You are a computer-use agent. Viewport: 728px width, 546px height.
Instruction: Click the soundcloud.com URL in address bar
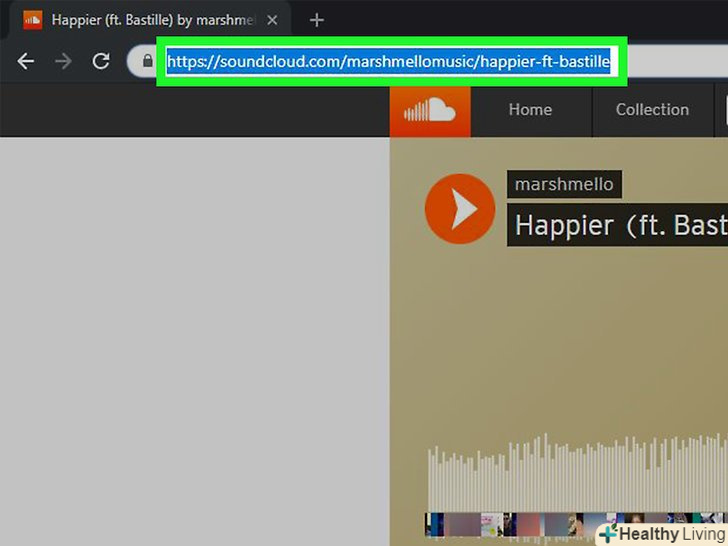pos(389,61)
